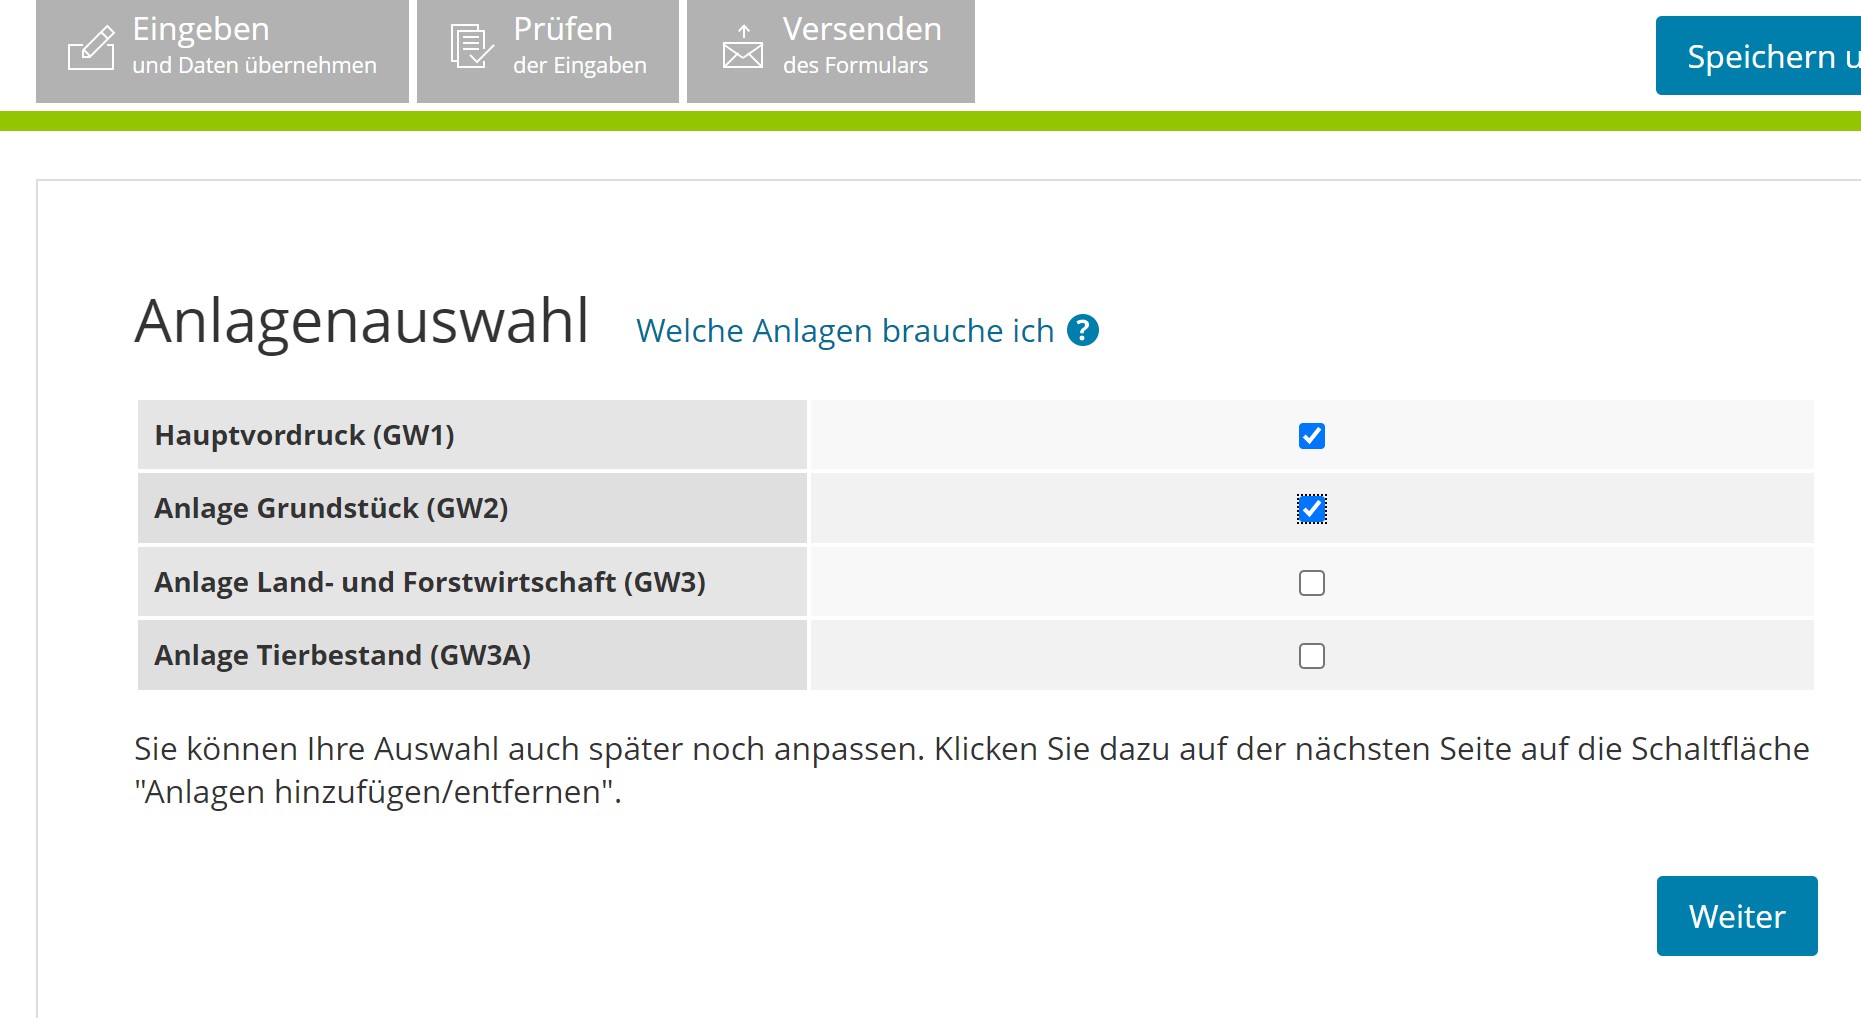1861x1018 pixels.
Task: Click the Weiter button
Action: point(1736,916)
